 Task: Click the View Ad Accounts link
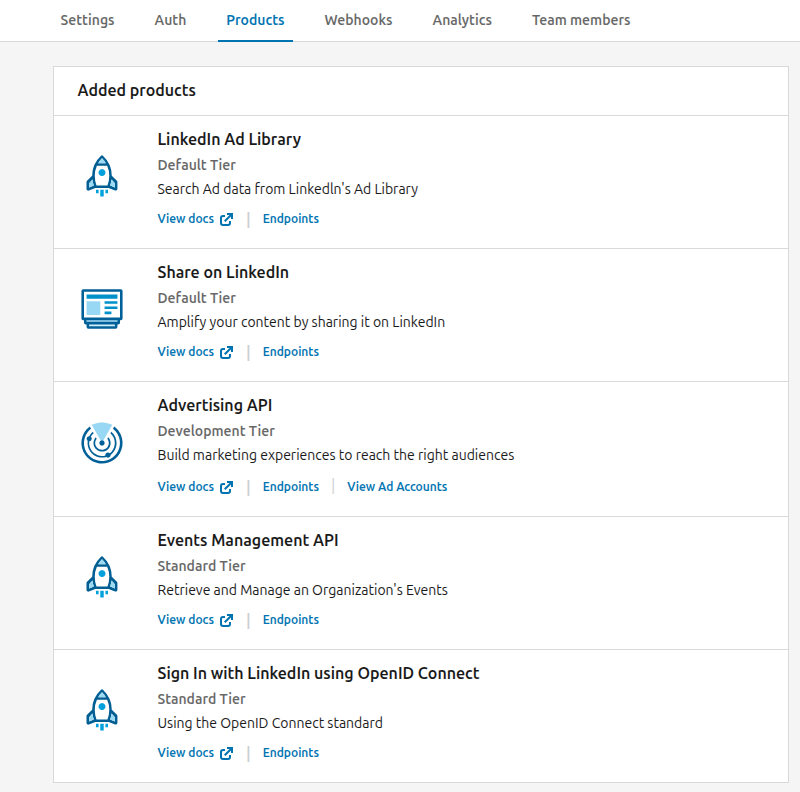tap(397, 486)
